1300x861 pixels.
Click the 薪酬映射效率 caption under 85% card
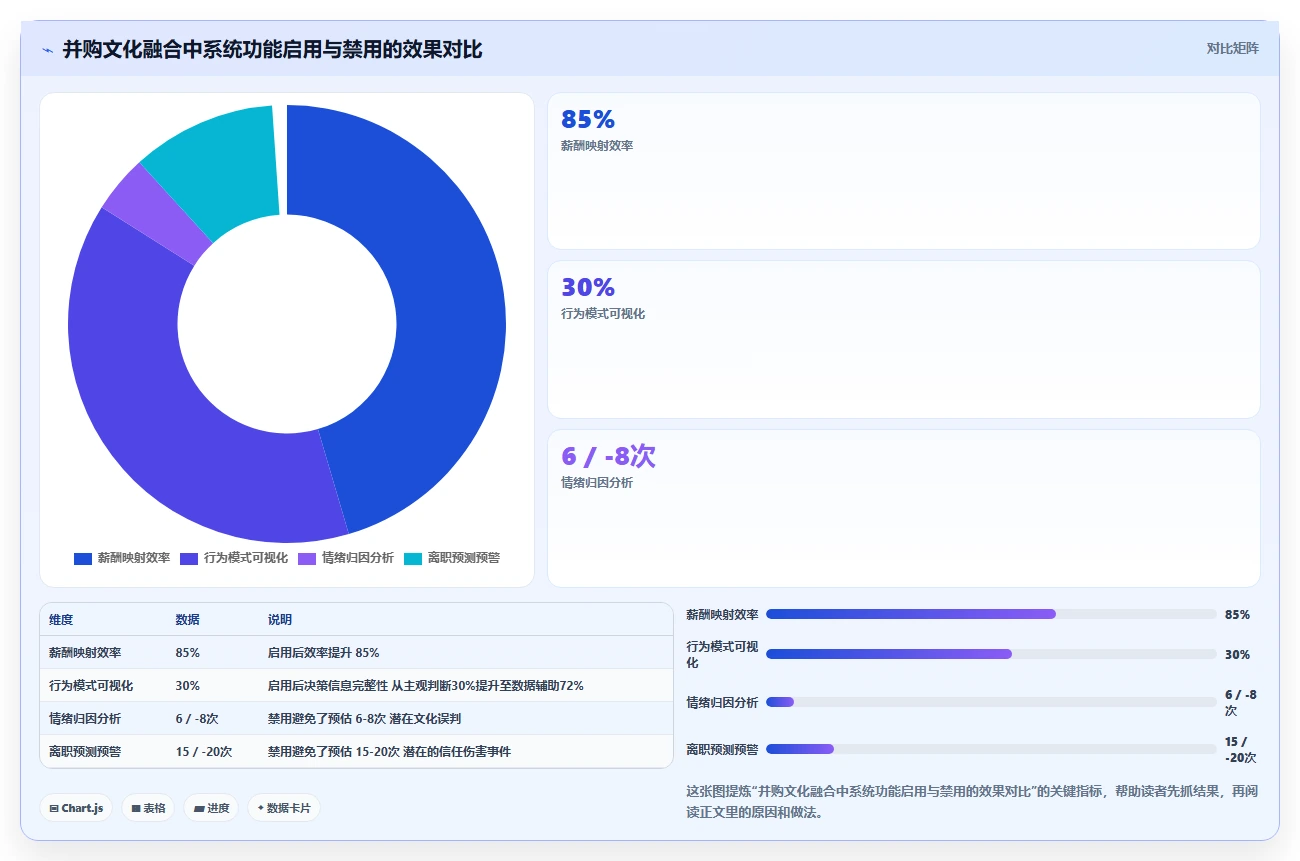(x=597, y=146)
